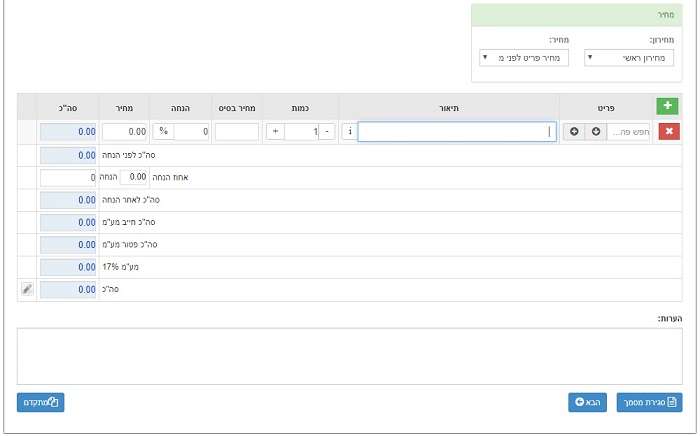Screen dimensions: 700x436
Task: Click the הנחה column header
Action: 180,108
